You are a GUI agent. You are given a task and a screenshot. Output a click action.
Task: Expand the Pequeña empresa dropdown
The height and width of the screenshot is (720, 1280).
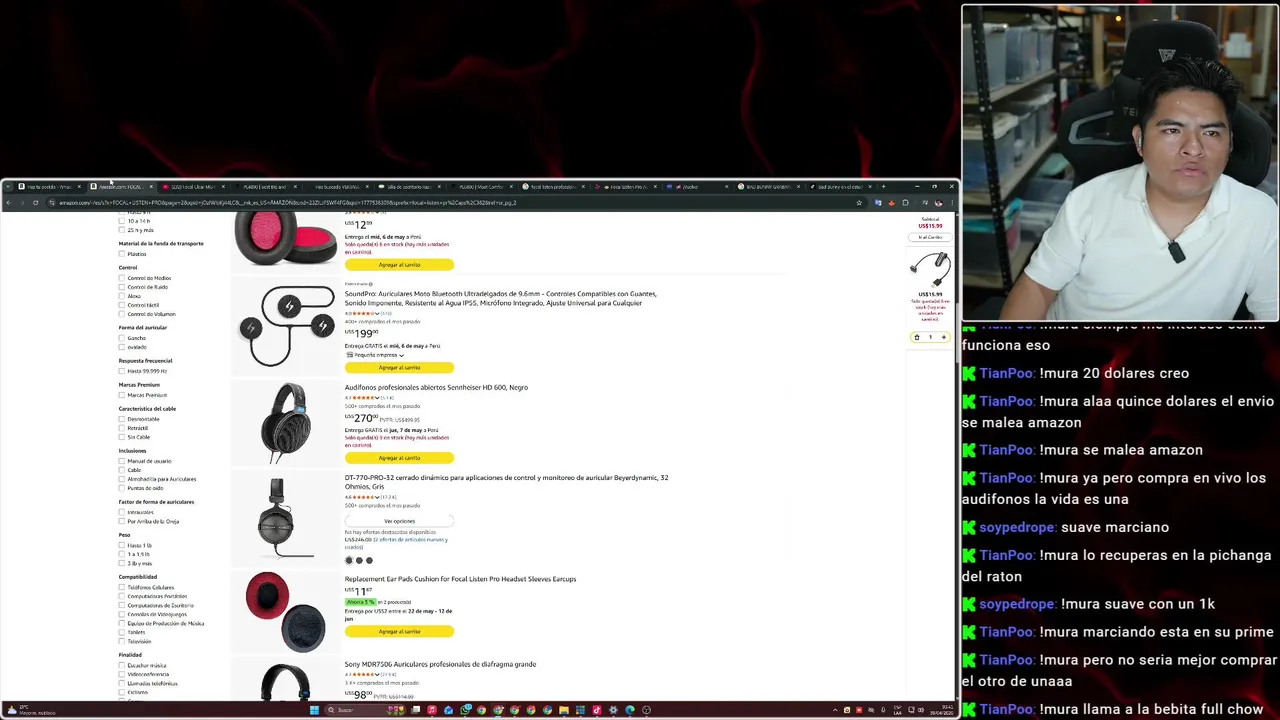375,355
